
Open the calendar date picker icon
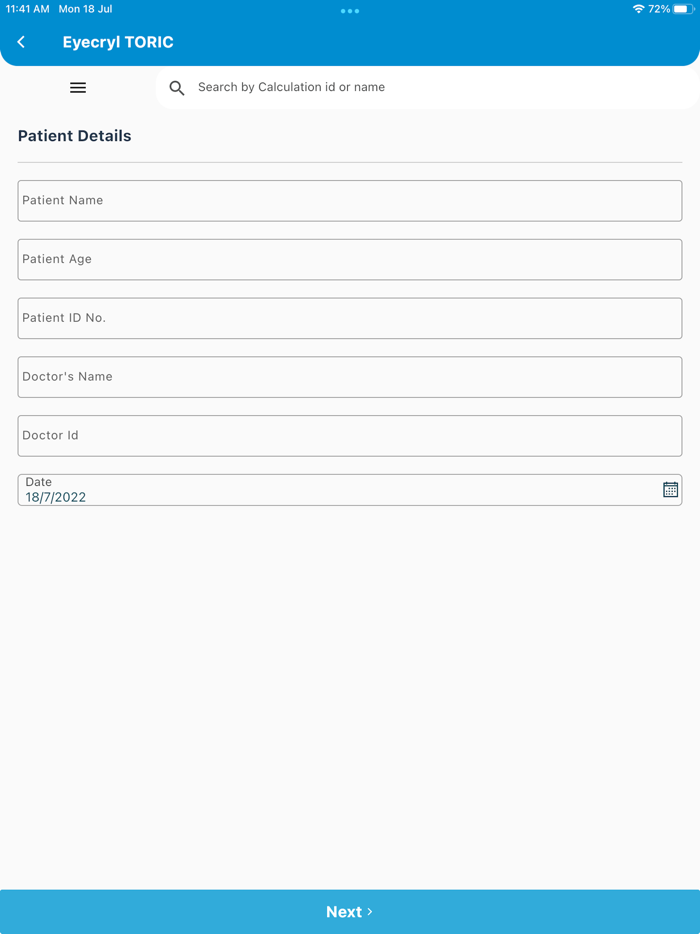[670, 489]
